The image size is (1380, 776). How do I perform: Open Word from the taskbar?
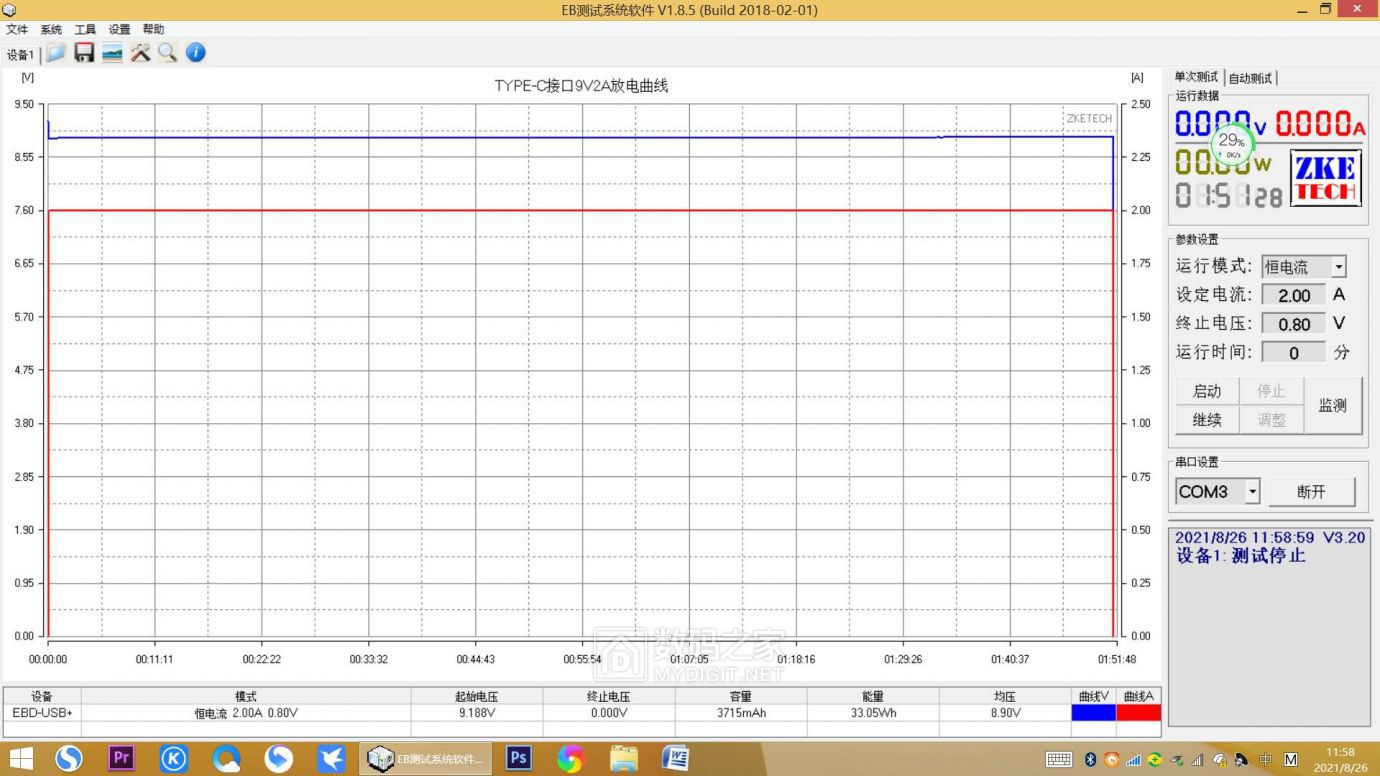pyautogui.click(x=676, y=759)
